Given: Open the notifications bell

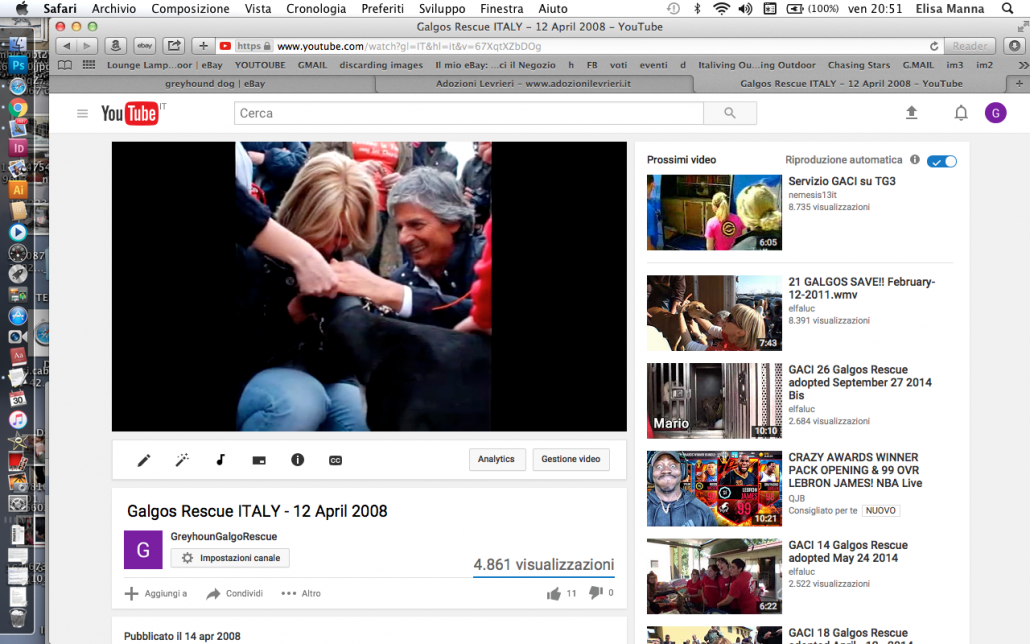Looking at the screenshot, I should (x=961, y=113).
